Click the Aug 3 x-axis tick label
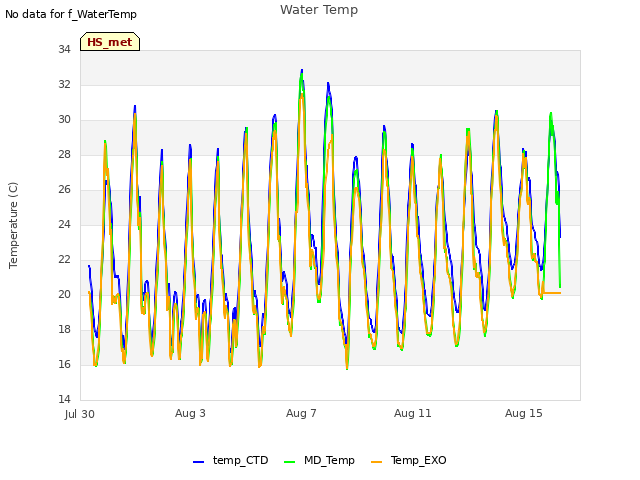Screen dimensions: 640x480 click(190, 413)
